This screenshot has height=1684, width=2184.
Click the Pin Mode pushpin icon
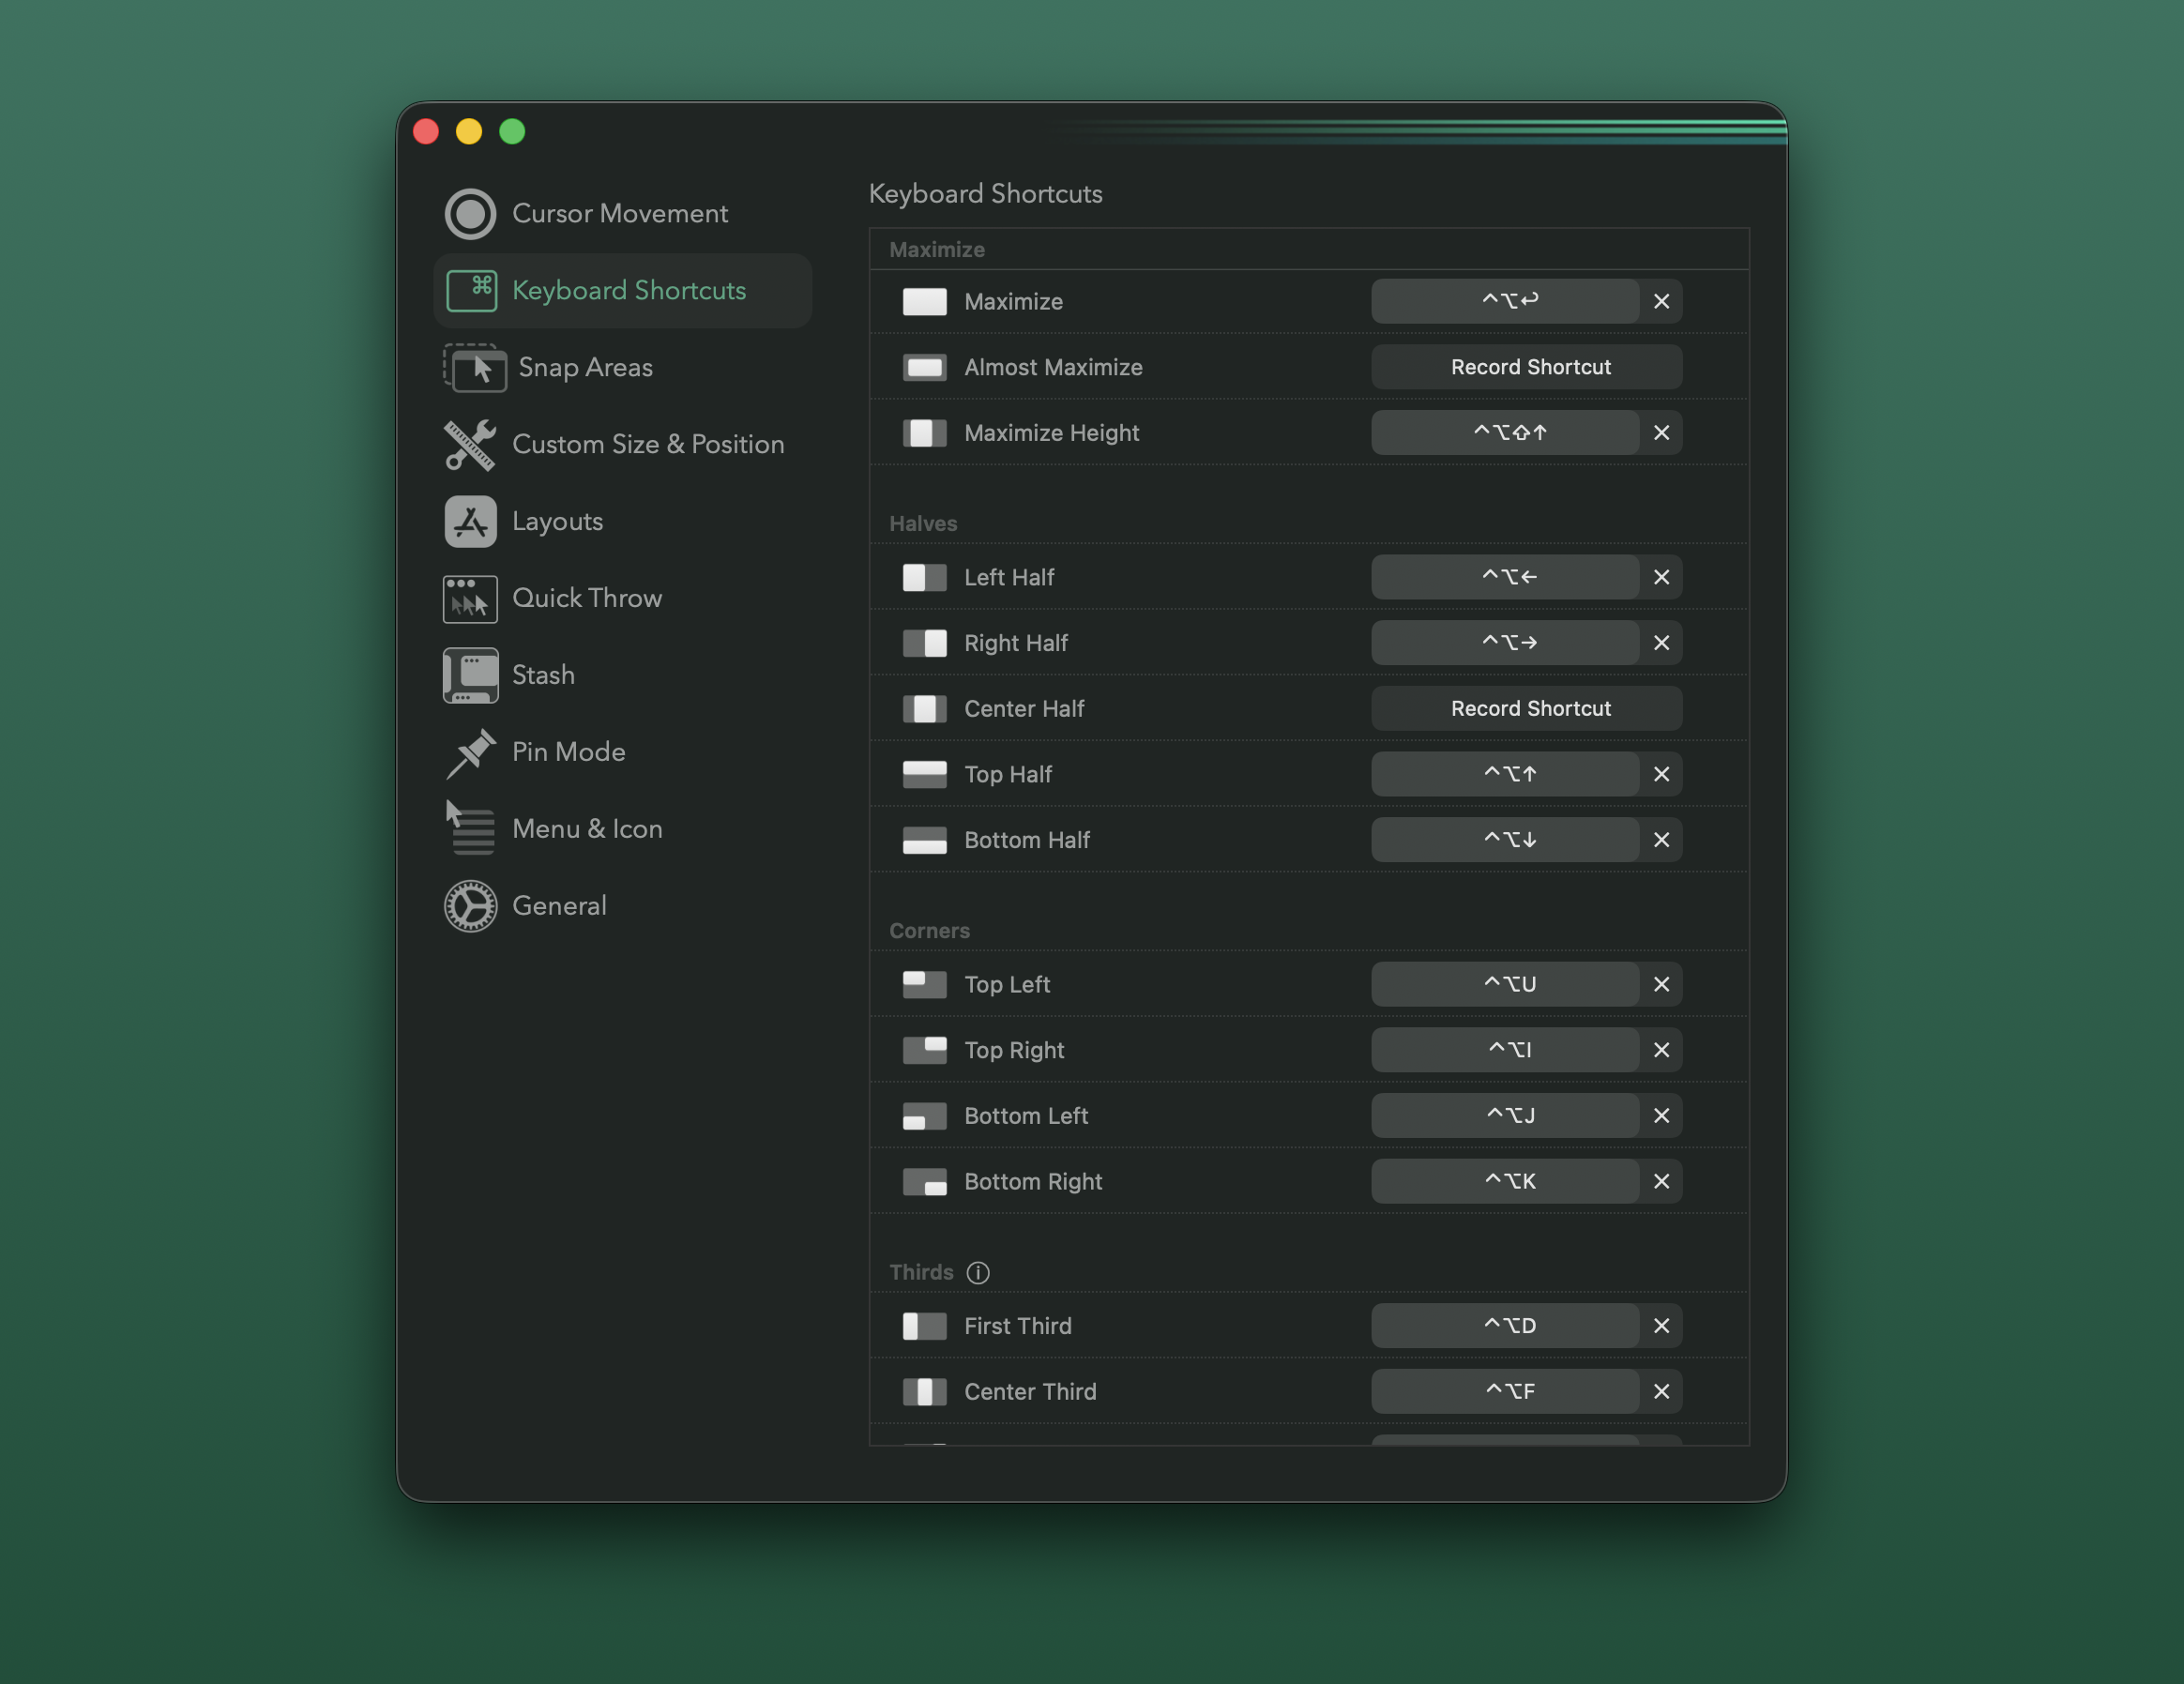tap(470, 753)
